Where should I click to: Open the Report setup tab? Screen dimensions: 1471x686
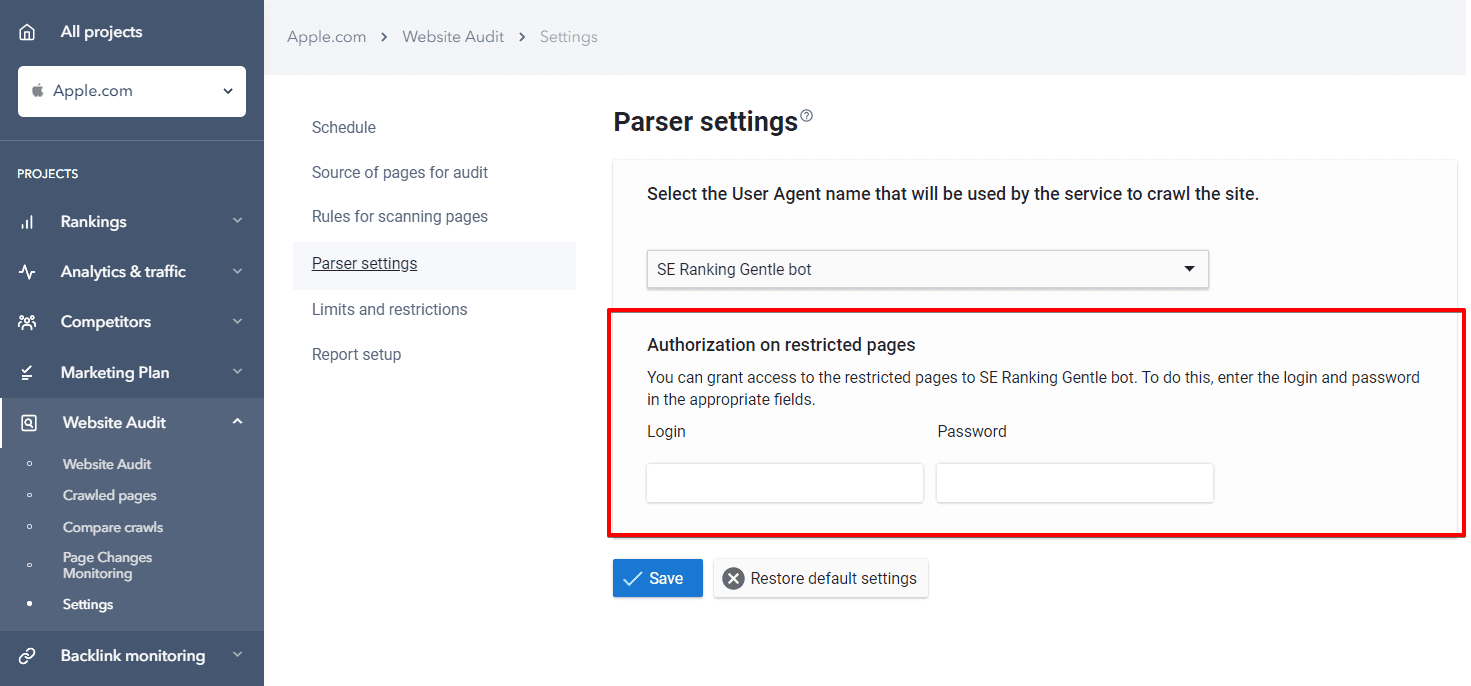(357, 355)
